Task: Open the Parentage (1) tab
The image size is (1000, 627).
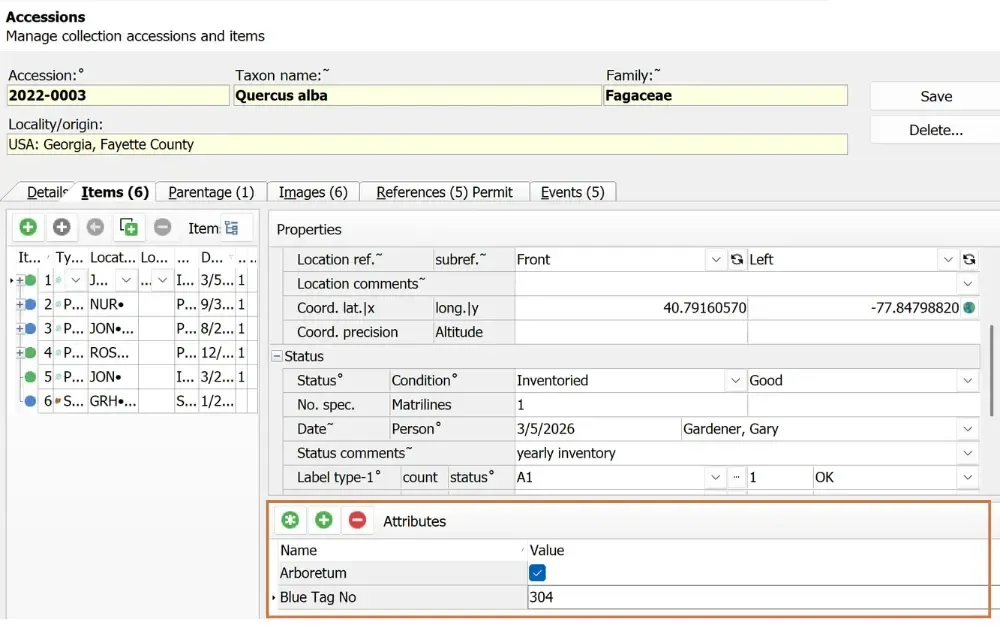Action: [x=211, y=192]
